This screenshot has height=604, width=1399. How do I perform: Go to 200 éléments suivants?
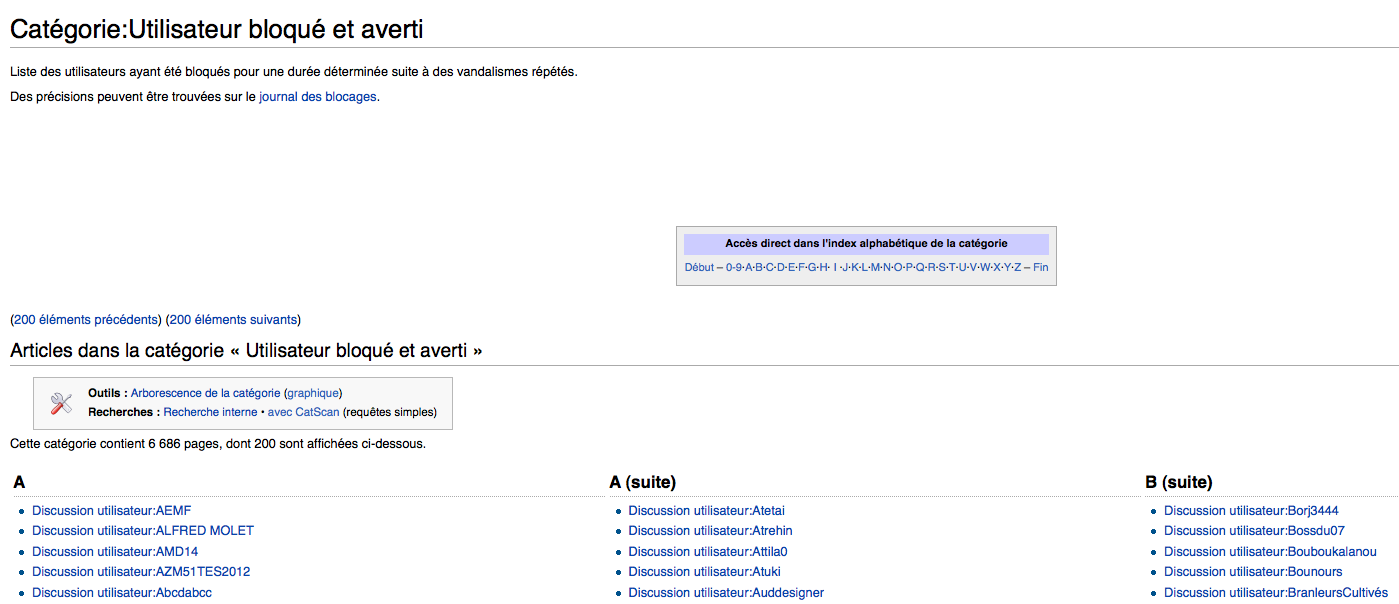tap(233, 320)
